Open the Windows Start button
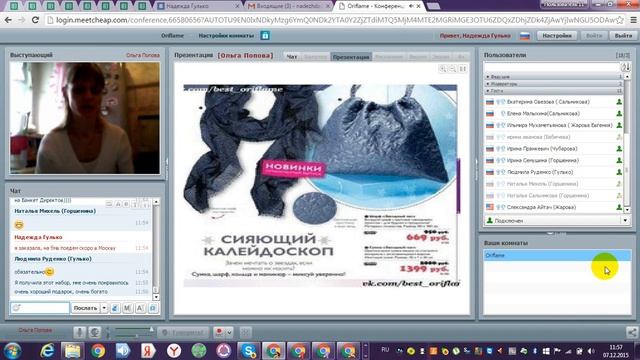Screen dimensions: 640x360 coord(12,351)
